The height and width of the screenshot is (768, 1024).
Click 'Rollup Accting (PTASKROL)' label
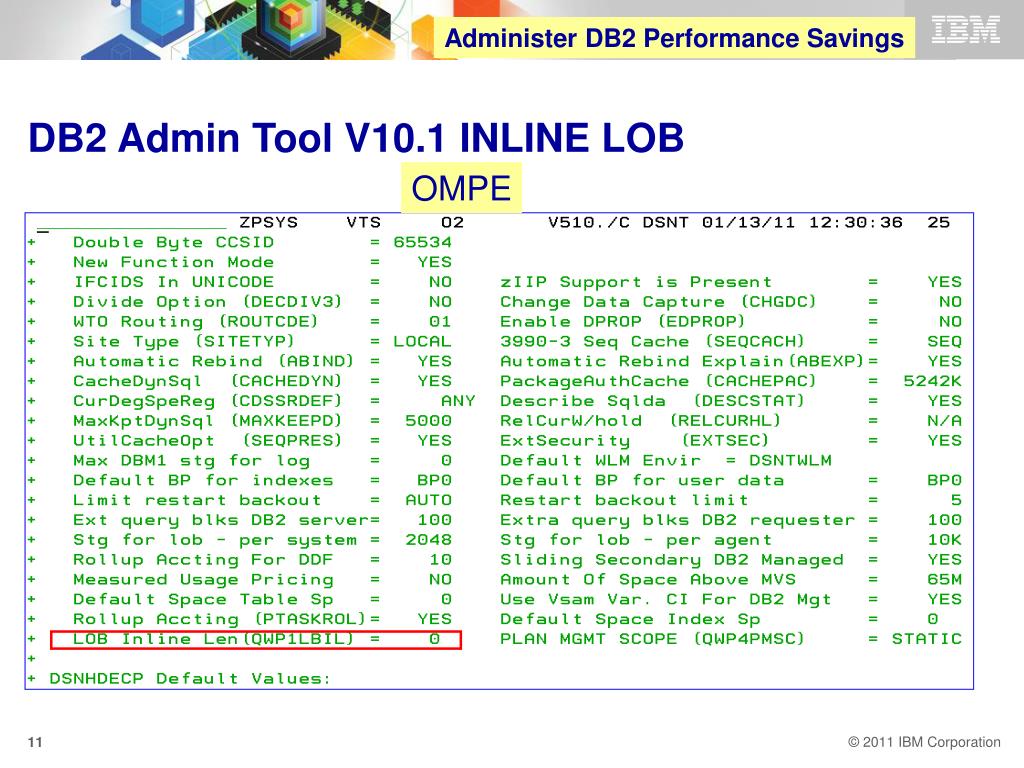pyautogui.click(x=219, y=619)
